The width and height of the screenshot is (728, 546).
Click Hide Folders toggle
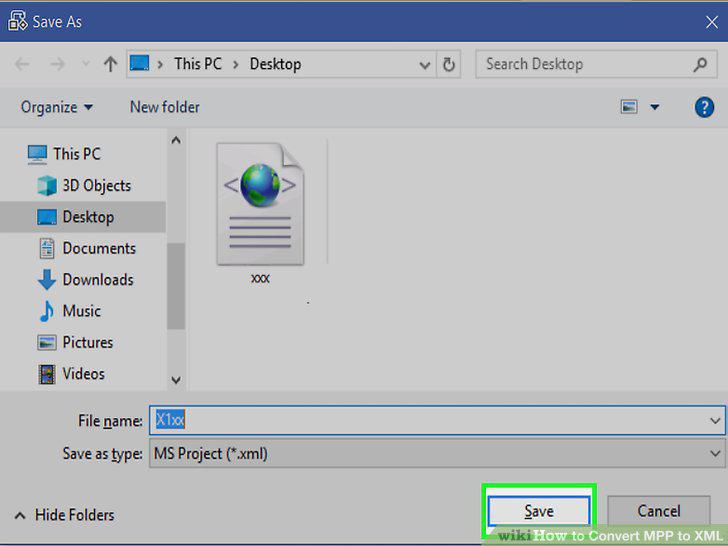pyautogui.click(x=64, y=515)
